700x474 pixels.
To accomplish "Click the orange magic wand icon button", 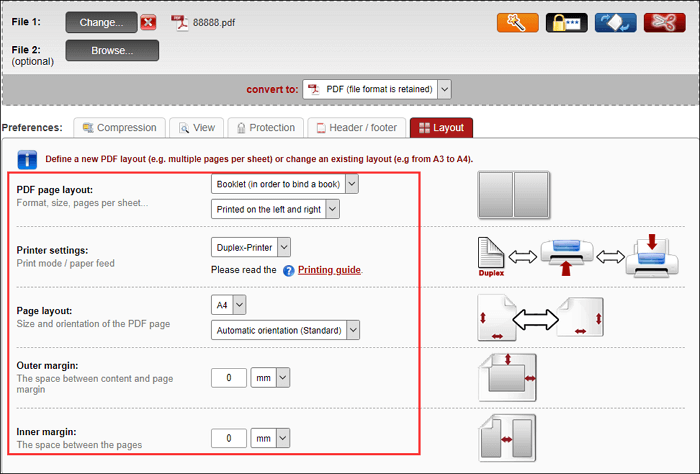I will pos(517,23).
